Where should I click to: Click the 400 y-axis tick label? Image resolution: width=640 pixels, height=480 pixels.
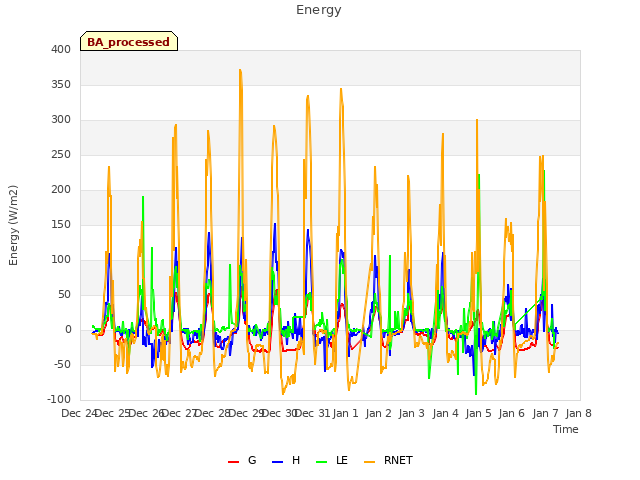pyautogui.click(x=61, y=49)
